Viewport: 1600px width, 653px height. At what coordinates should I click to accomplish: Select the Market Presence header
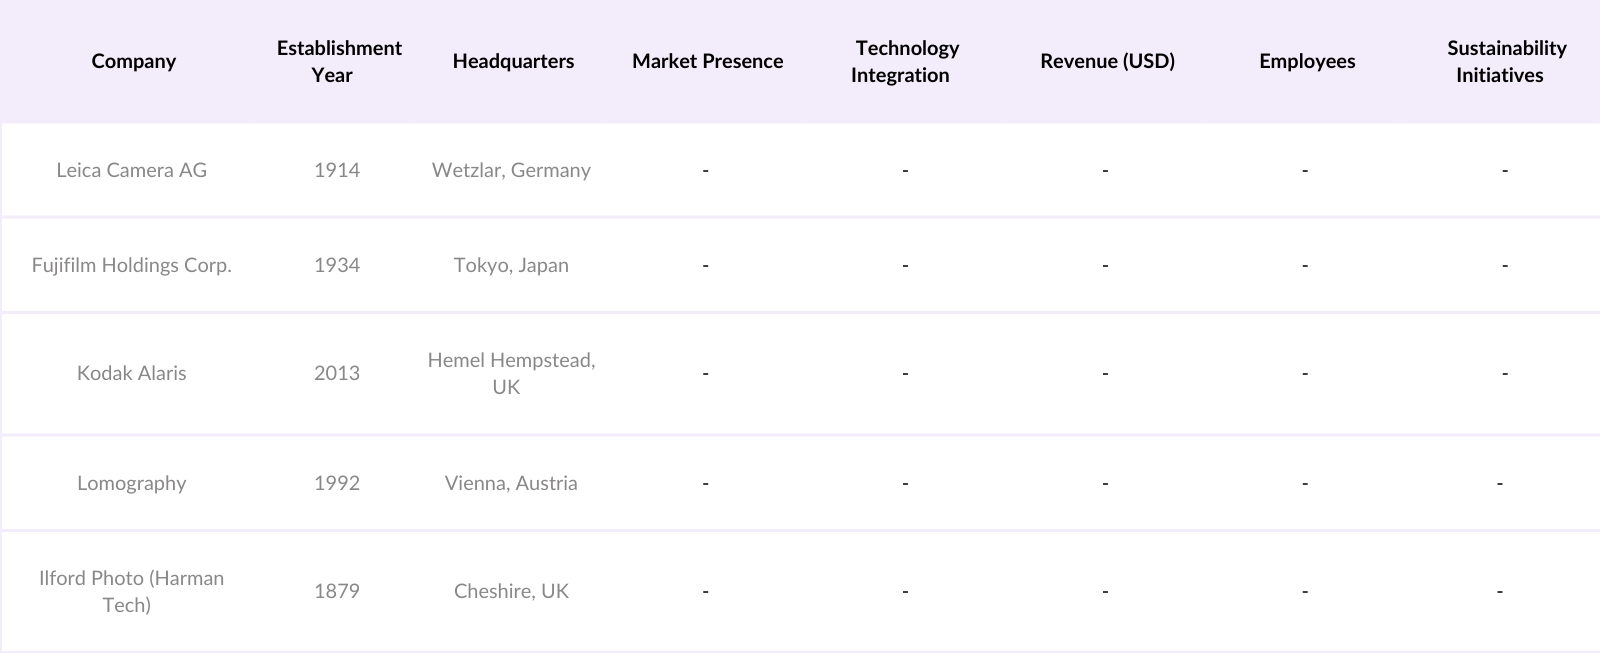[x=707, y=61]
